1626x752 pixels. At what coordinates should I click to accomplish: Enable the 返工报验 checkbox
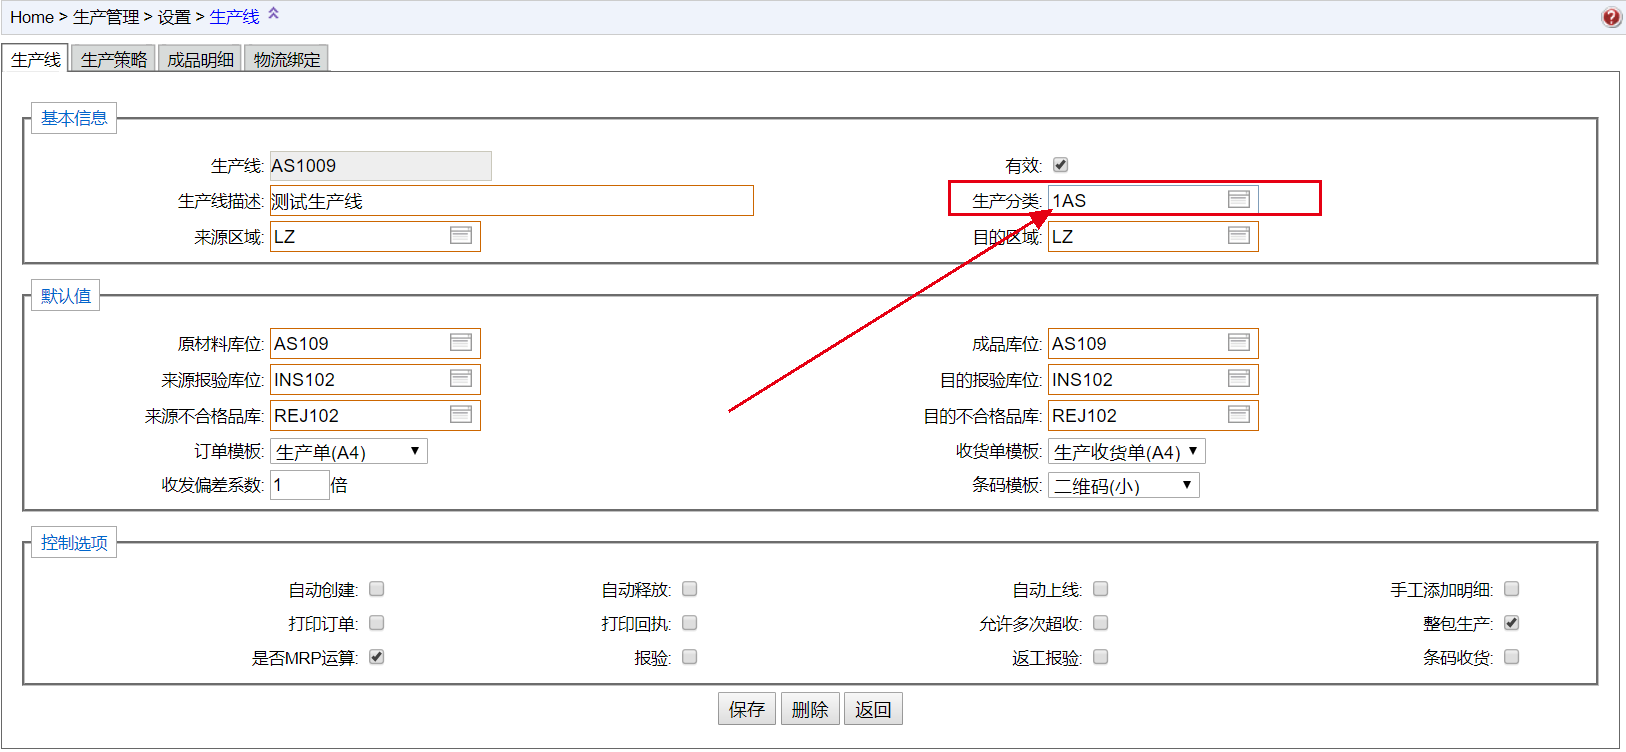(x=1101, y=657)
